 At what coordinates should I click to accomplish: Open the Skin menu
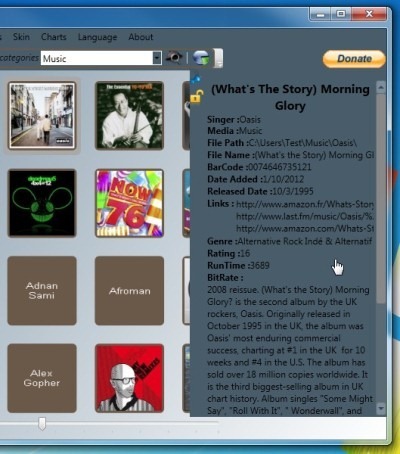(21, 37)
